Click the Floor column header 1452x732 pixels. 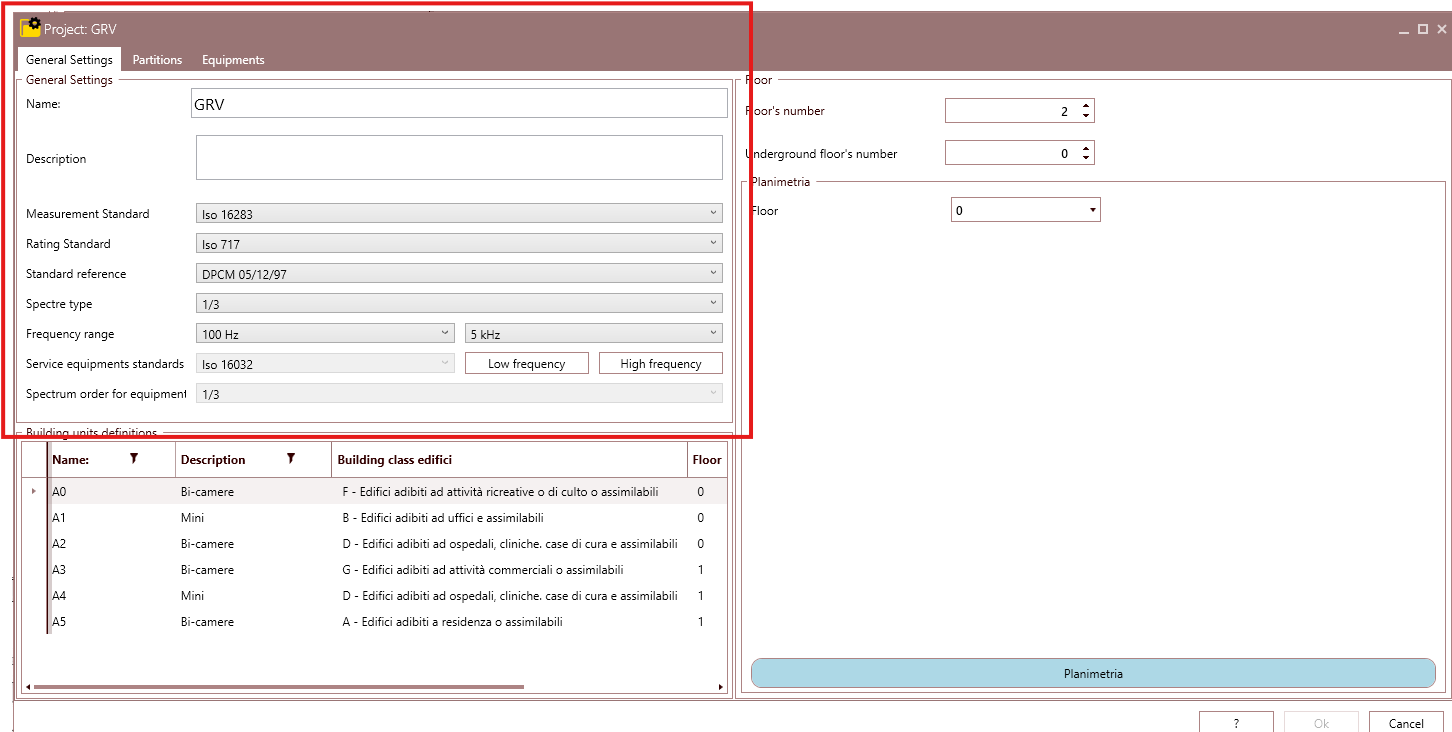706,460
